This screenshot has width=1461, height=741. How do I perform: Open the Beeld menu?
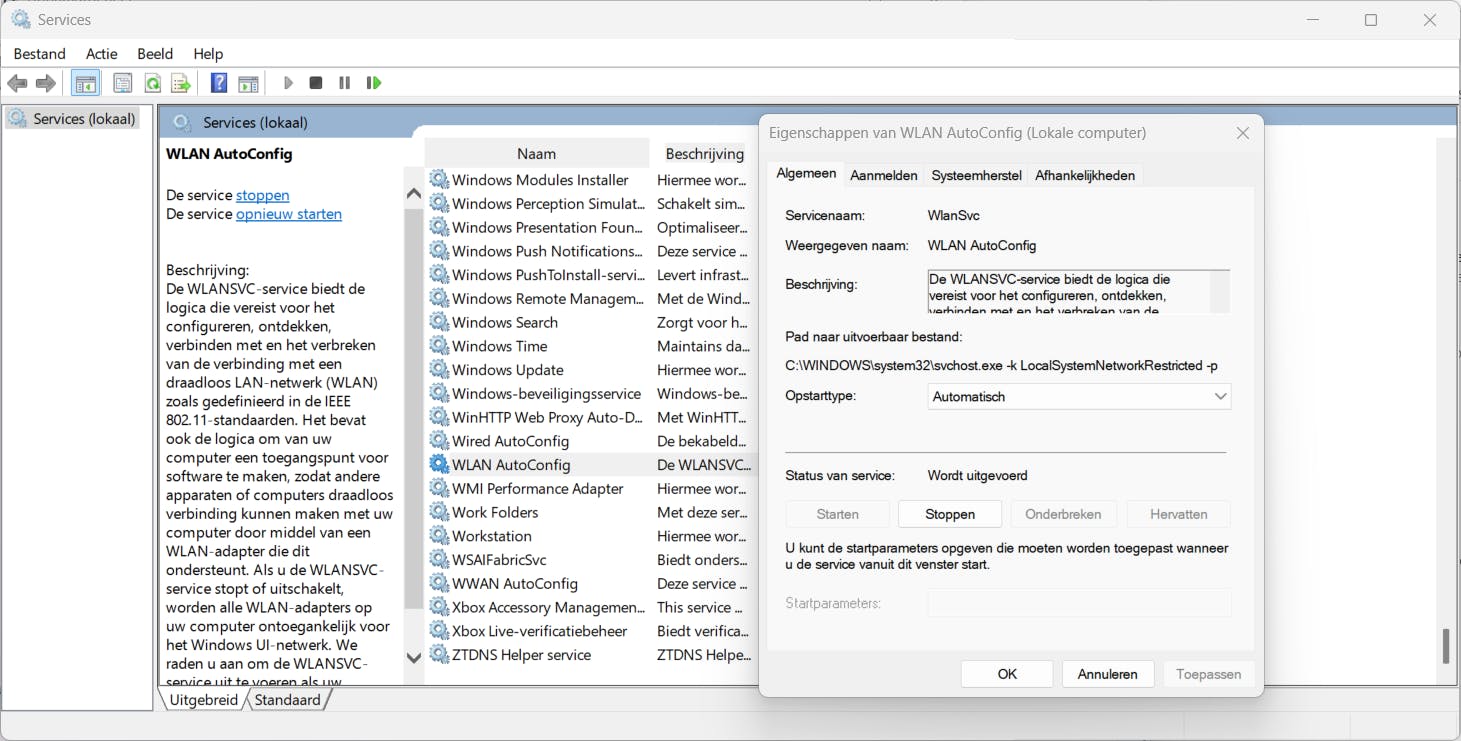click(155, 54)
